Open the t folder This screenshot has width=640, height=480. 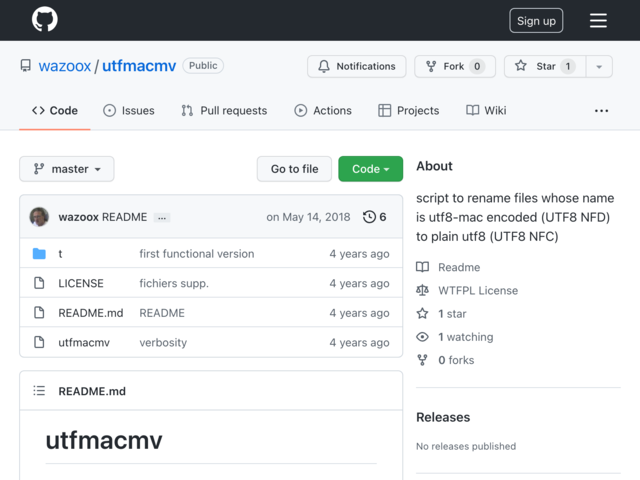click(x=60, y=254)
